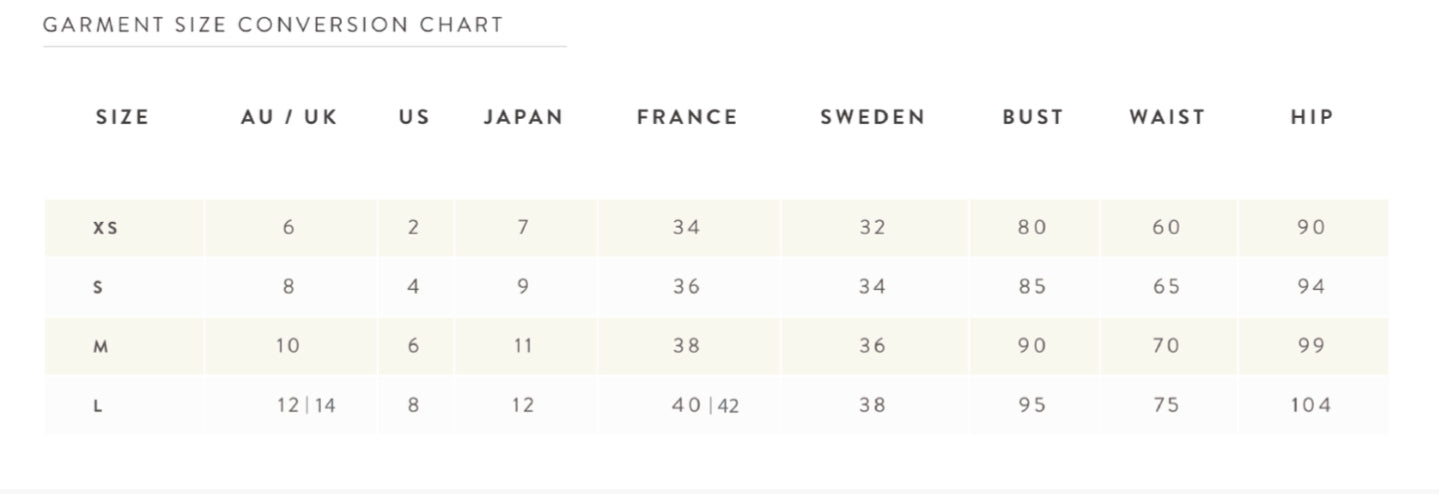Click the BUST column header

tap(1033, 117)
